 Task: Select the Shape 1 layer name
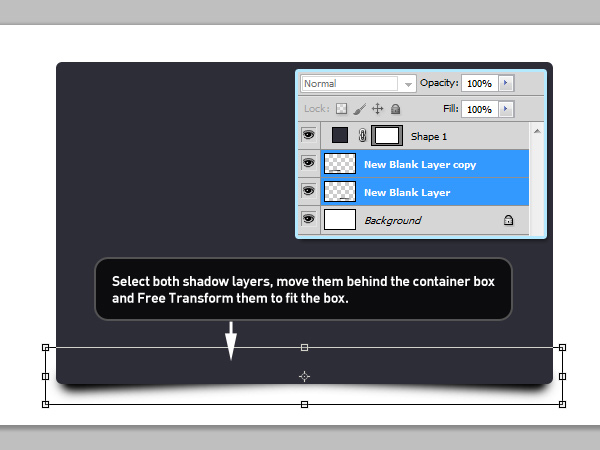coord(429,137)
